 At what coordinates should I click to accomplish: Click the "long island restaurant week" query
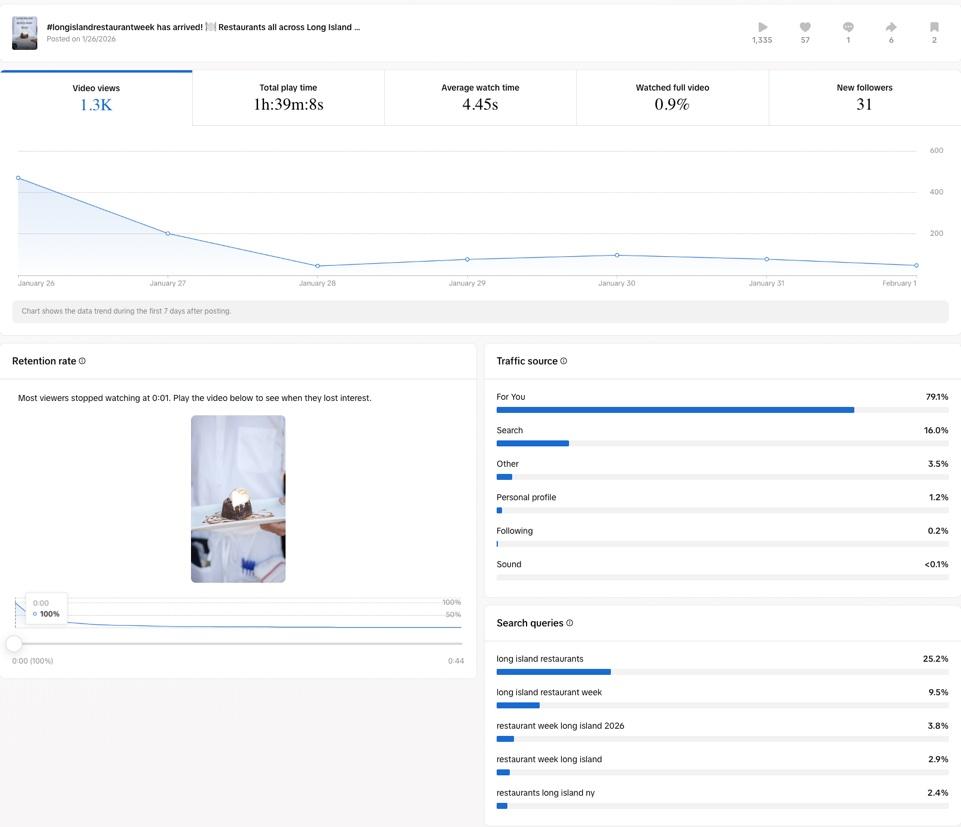pyautogui.click(x=549, y=692)
